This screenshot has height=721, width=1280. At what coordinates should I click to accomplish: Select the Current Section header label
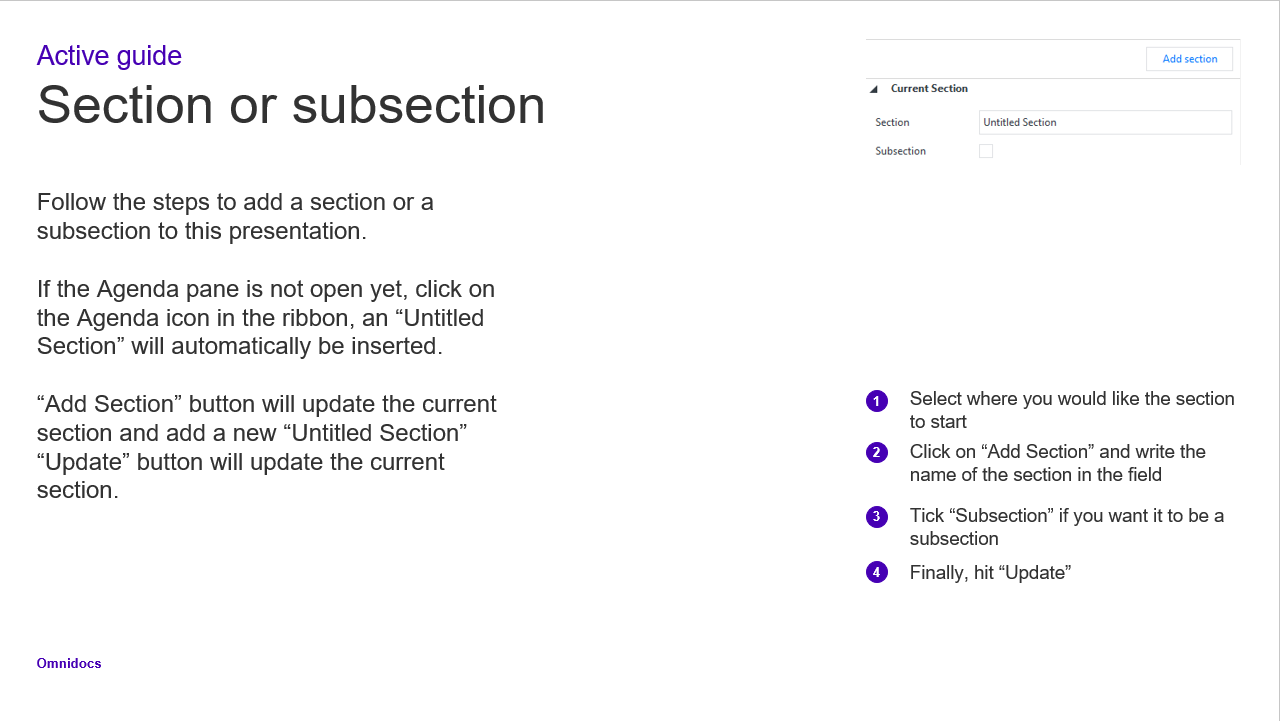(929, 88)
